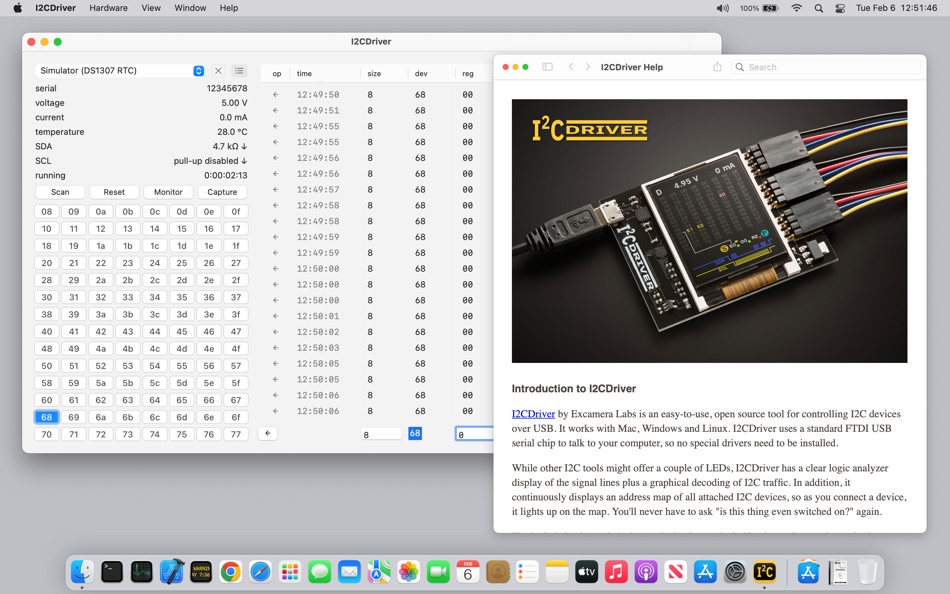Select the log row at 12:50:03

377,348
